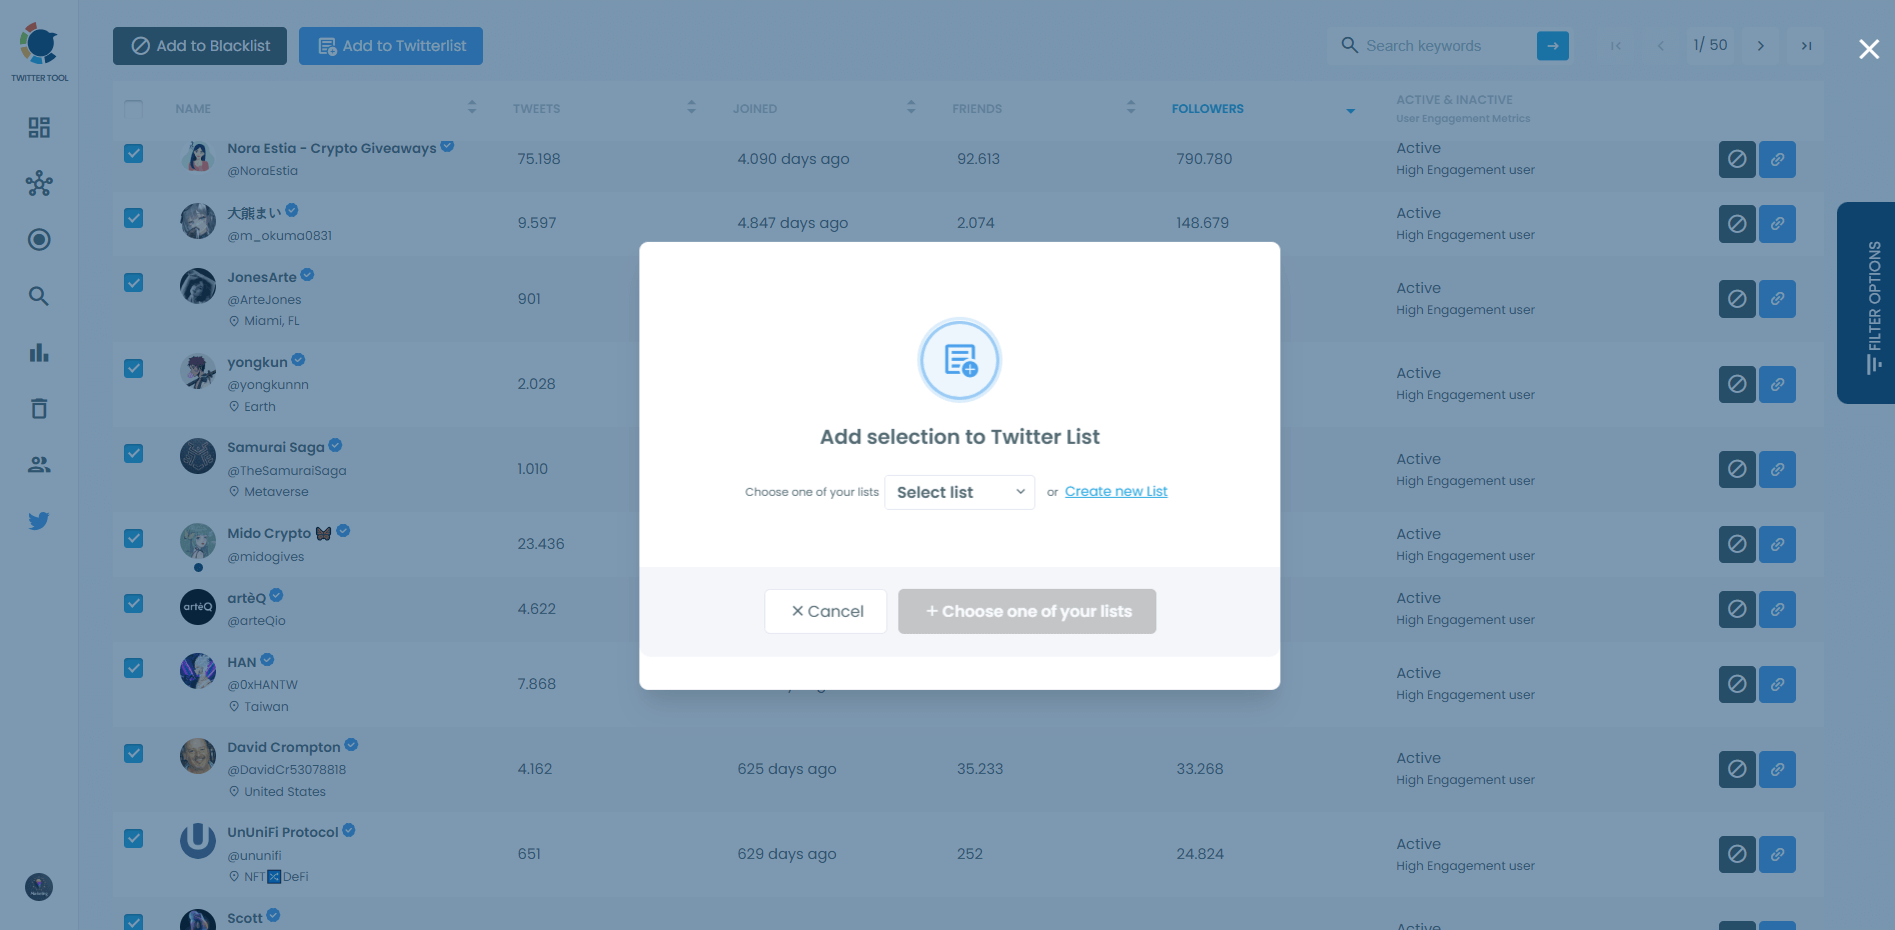Uncheck the HAN row checkbox
Screen dimensions: 1895x930
[133, 668]
